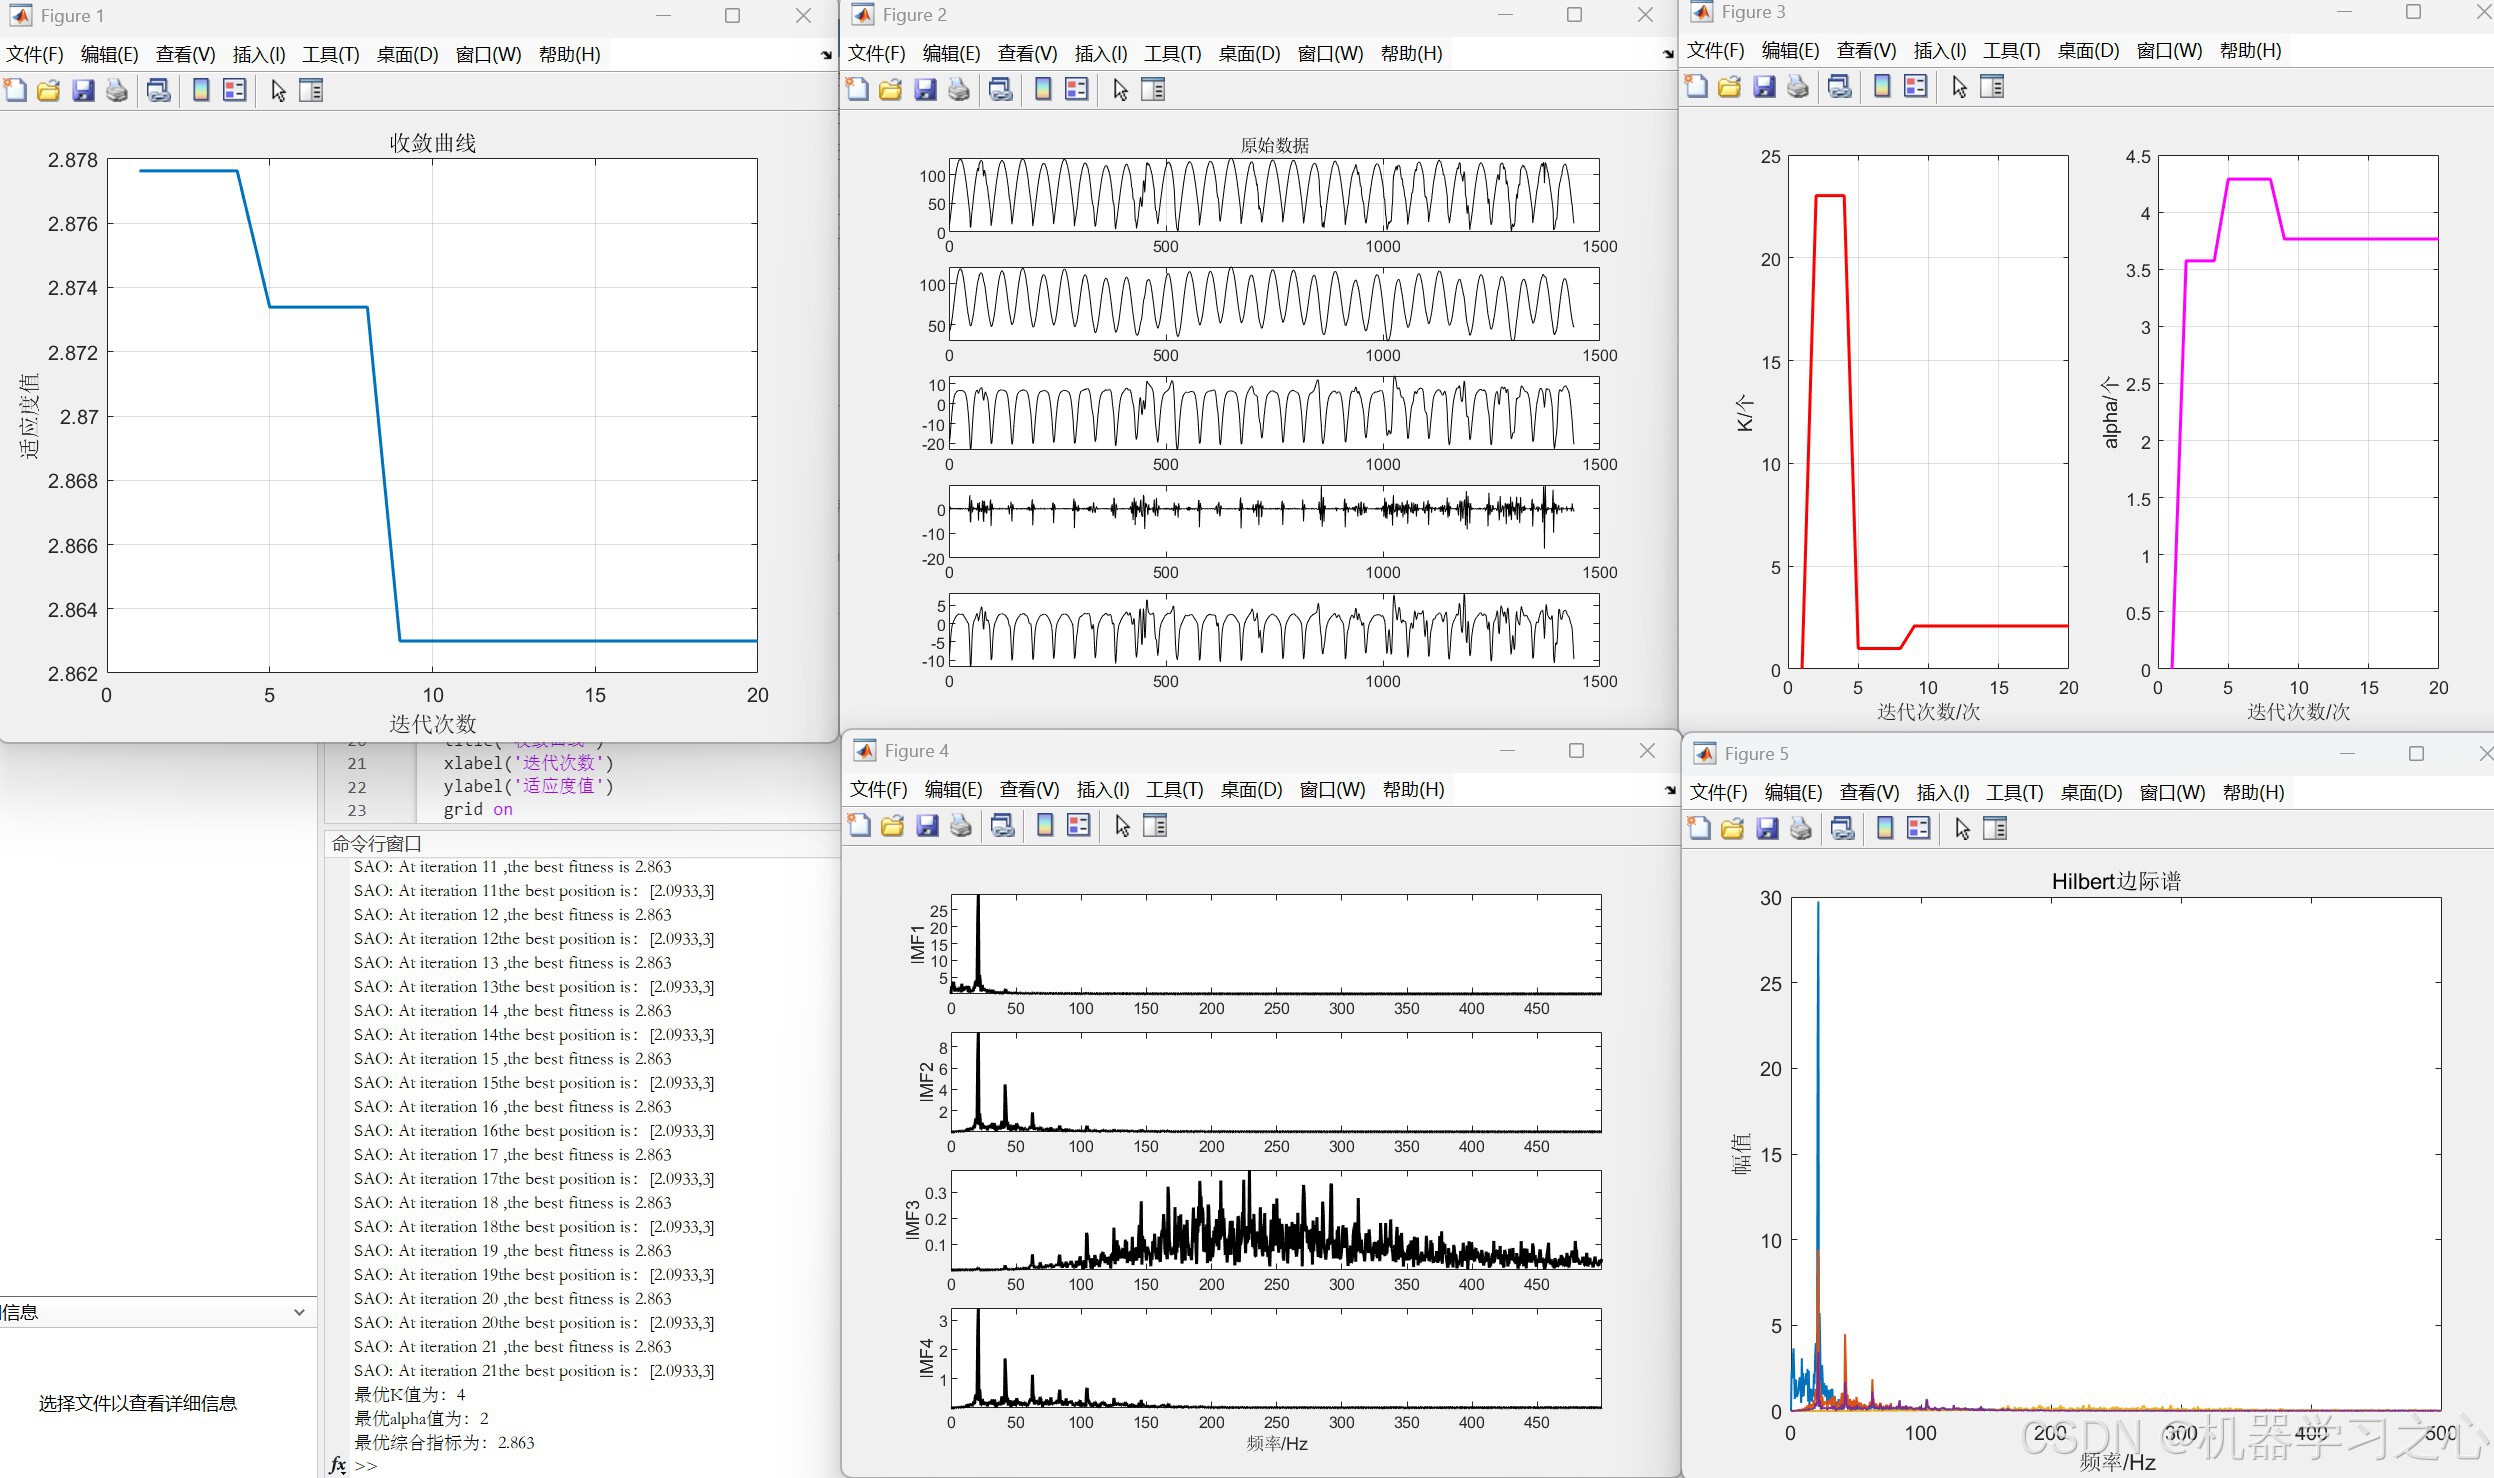Expand Figure 2 menu bar overflow arrow
The width and height of the screenshot is (2494, 1478).
[x=1668, y=54]
